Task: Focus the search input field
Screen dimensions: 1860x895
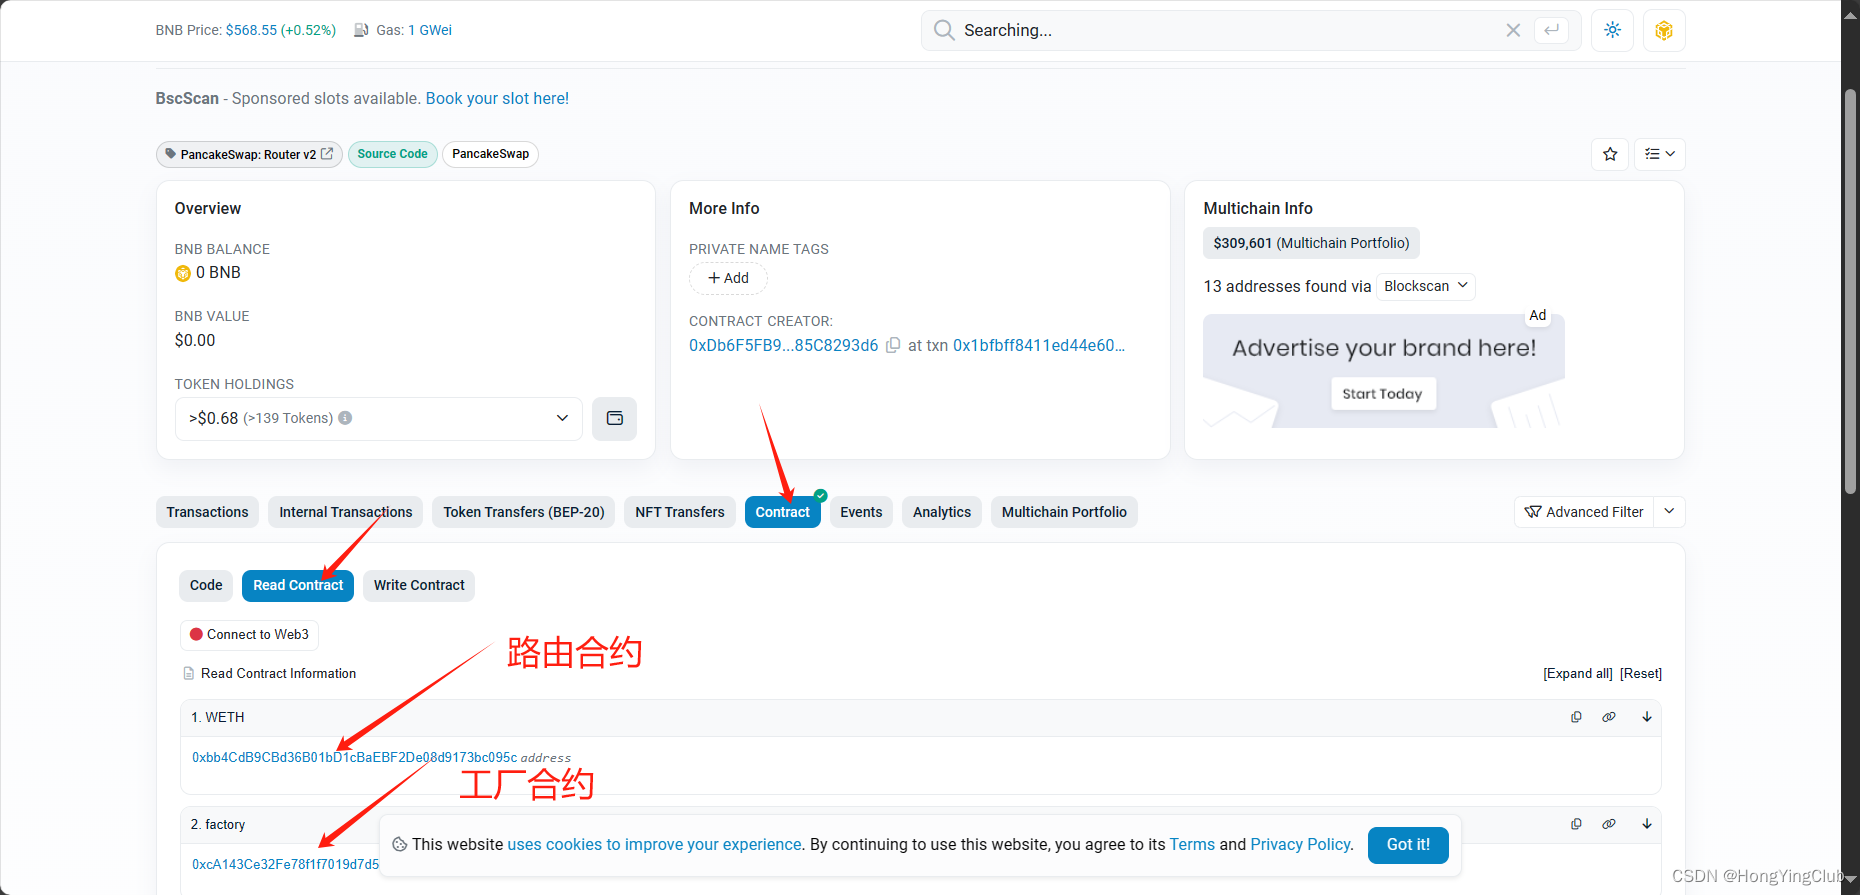Action: click(x=1229, y=30)
